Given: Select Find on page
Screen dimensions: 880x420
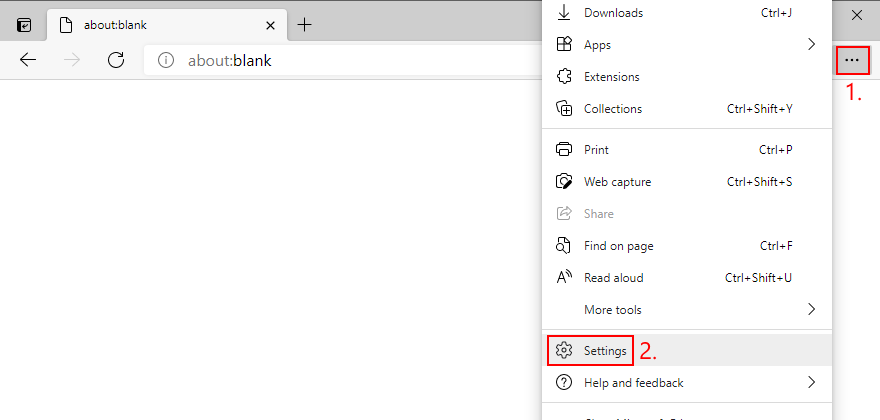Looking at the screenshot, I should coord(619,246).
